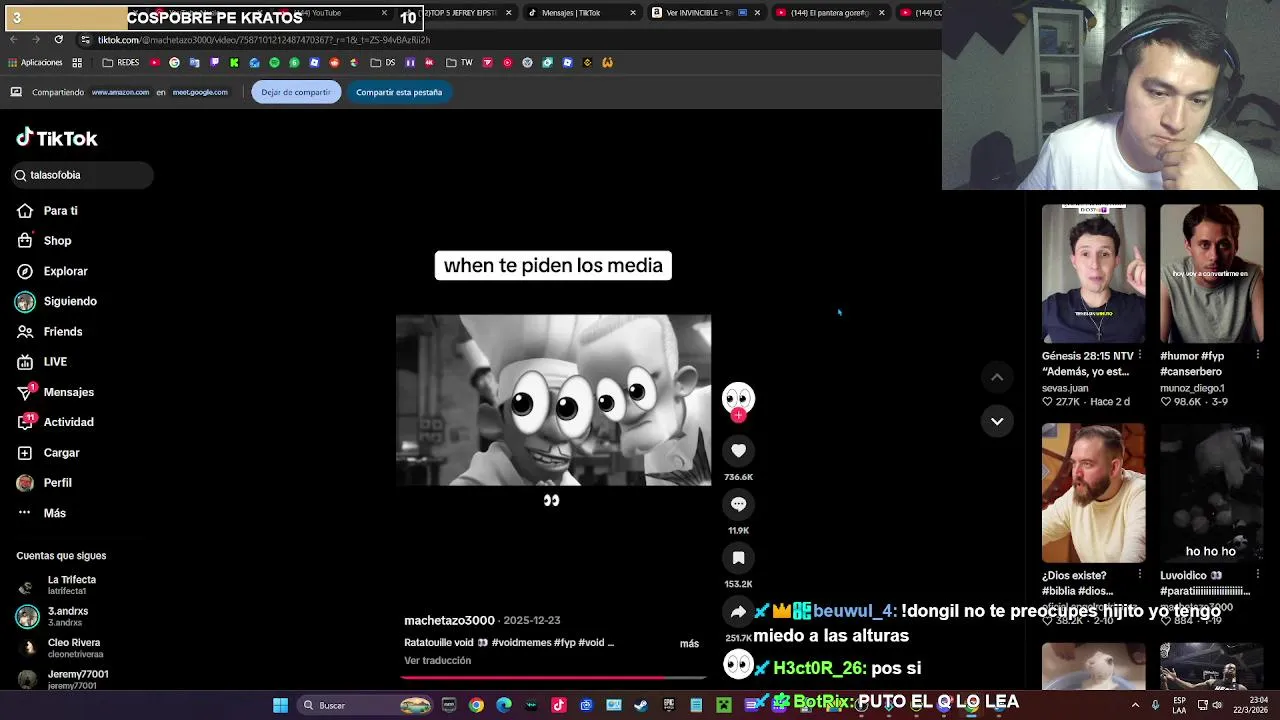This screenshot has height=720, width=1280.
Task: Share the video with arrow icon
Action: pyautogui.click(x=738, y=612)
